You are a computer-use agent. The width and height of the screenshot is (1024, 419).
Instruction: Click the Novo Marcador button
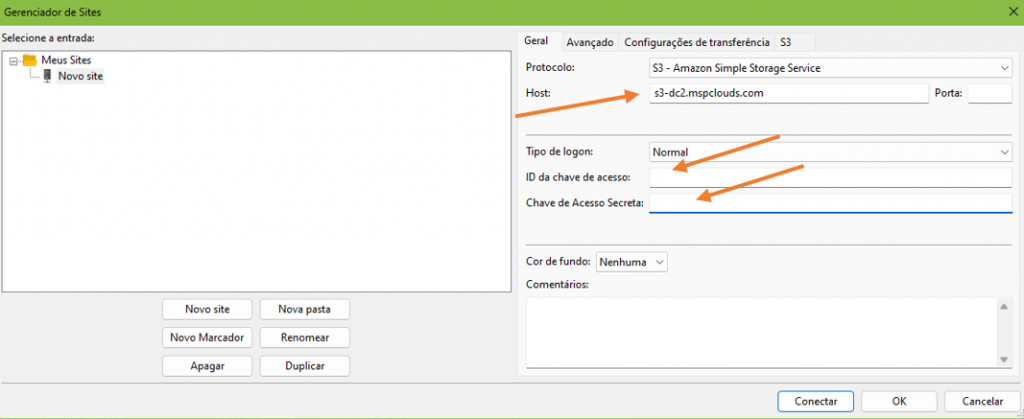pos(208,337)
